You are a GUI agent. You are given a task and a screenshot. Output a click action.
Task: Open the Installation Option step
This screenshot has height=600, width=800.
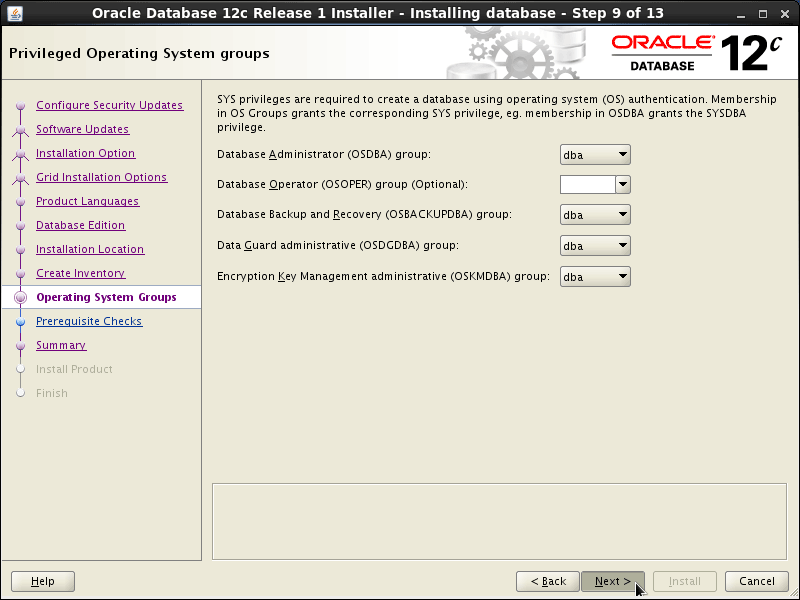coord(86,153)
